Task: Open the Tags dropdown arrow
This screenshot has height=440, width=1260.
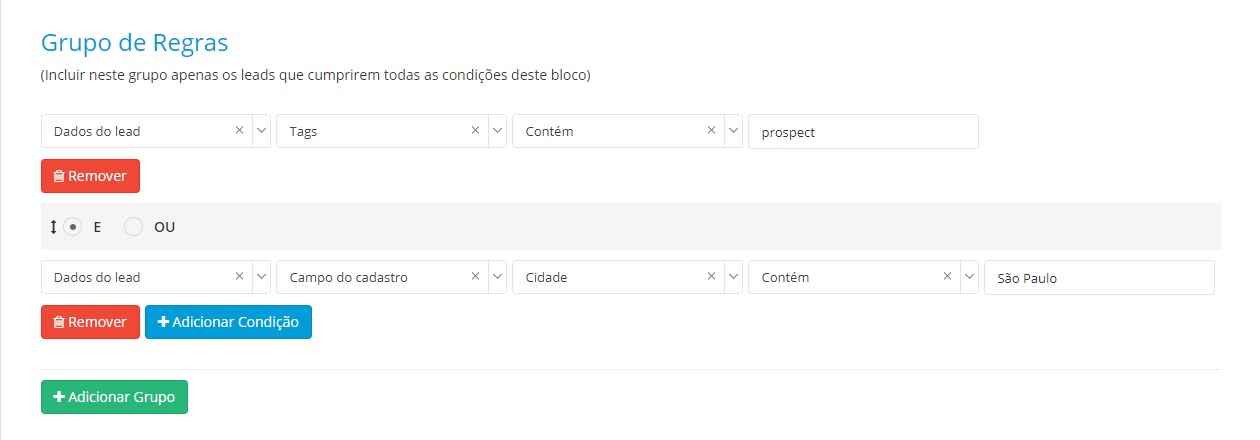Action: tap(497, 131)
